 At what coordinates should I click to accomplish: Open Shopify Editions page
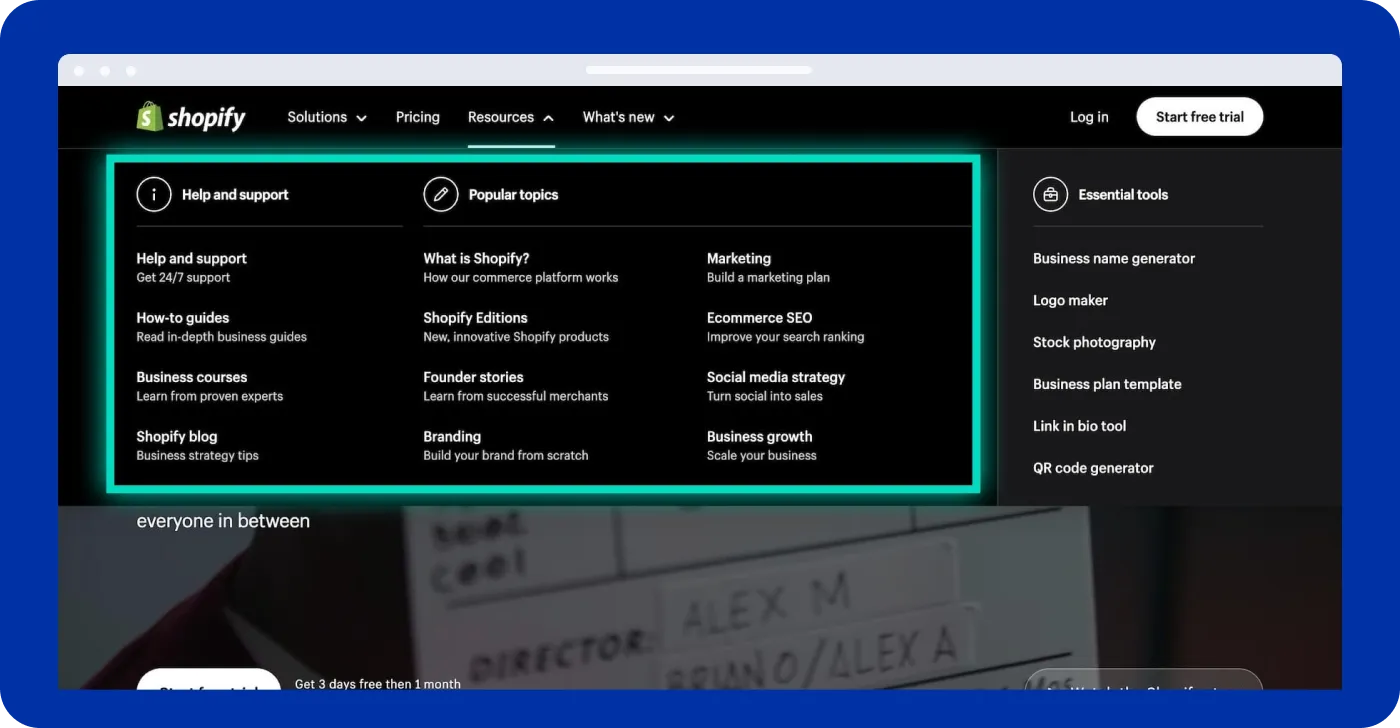point(475,318)
